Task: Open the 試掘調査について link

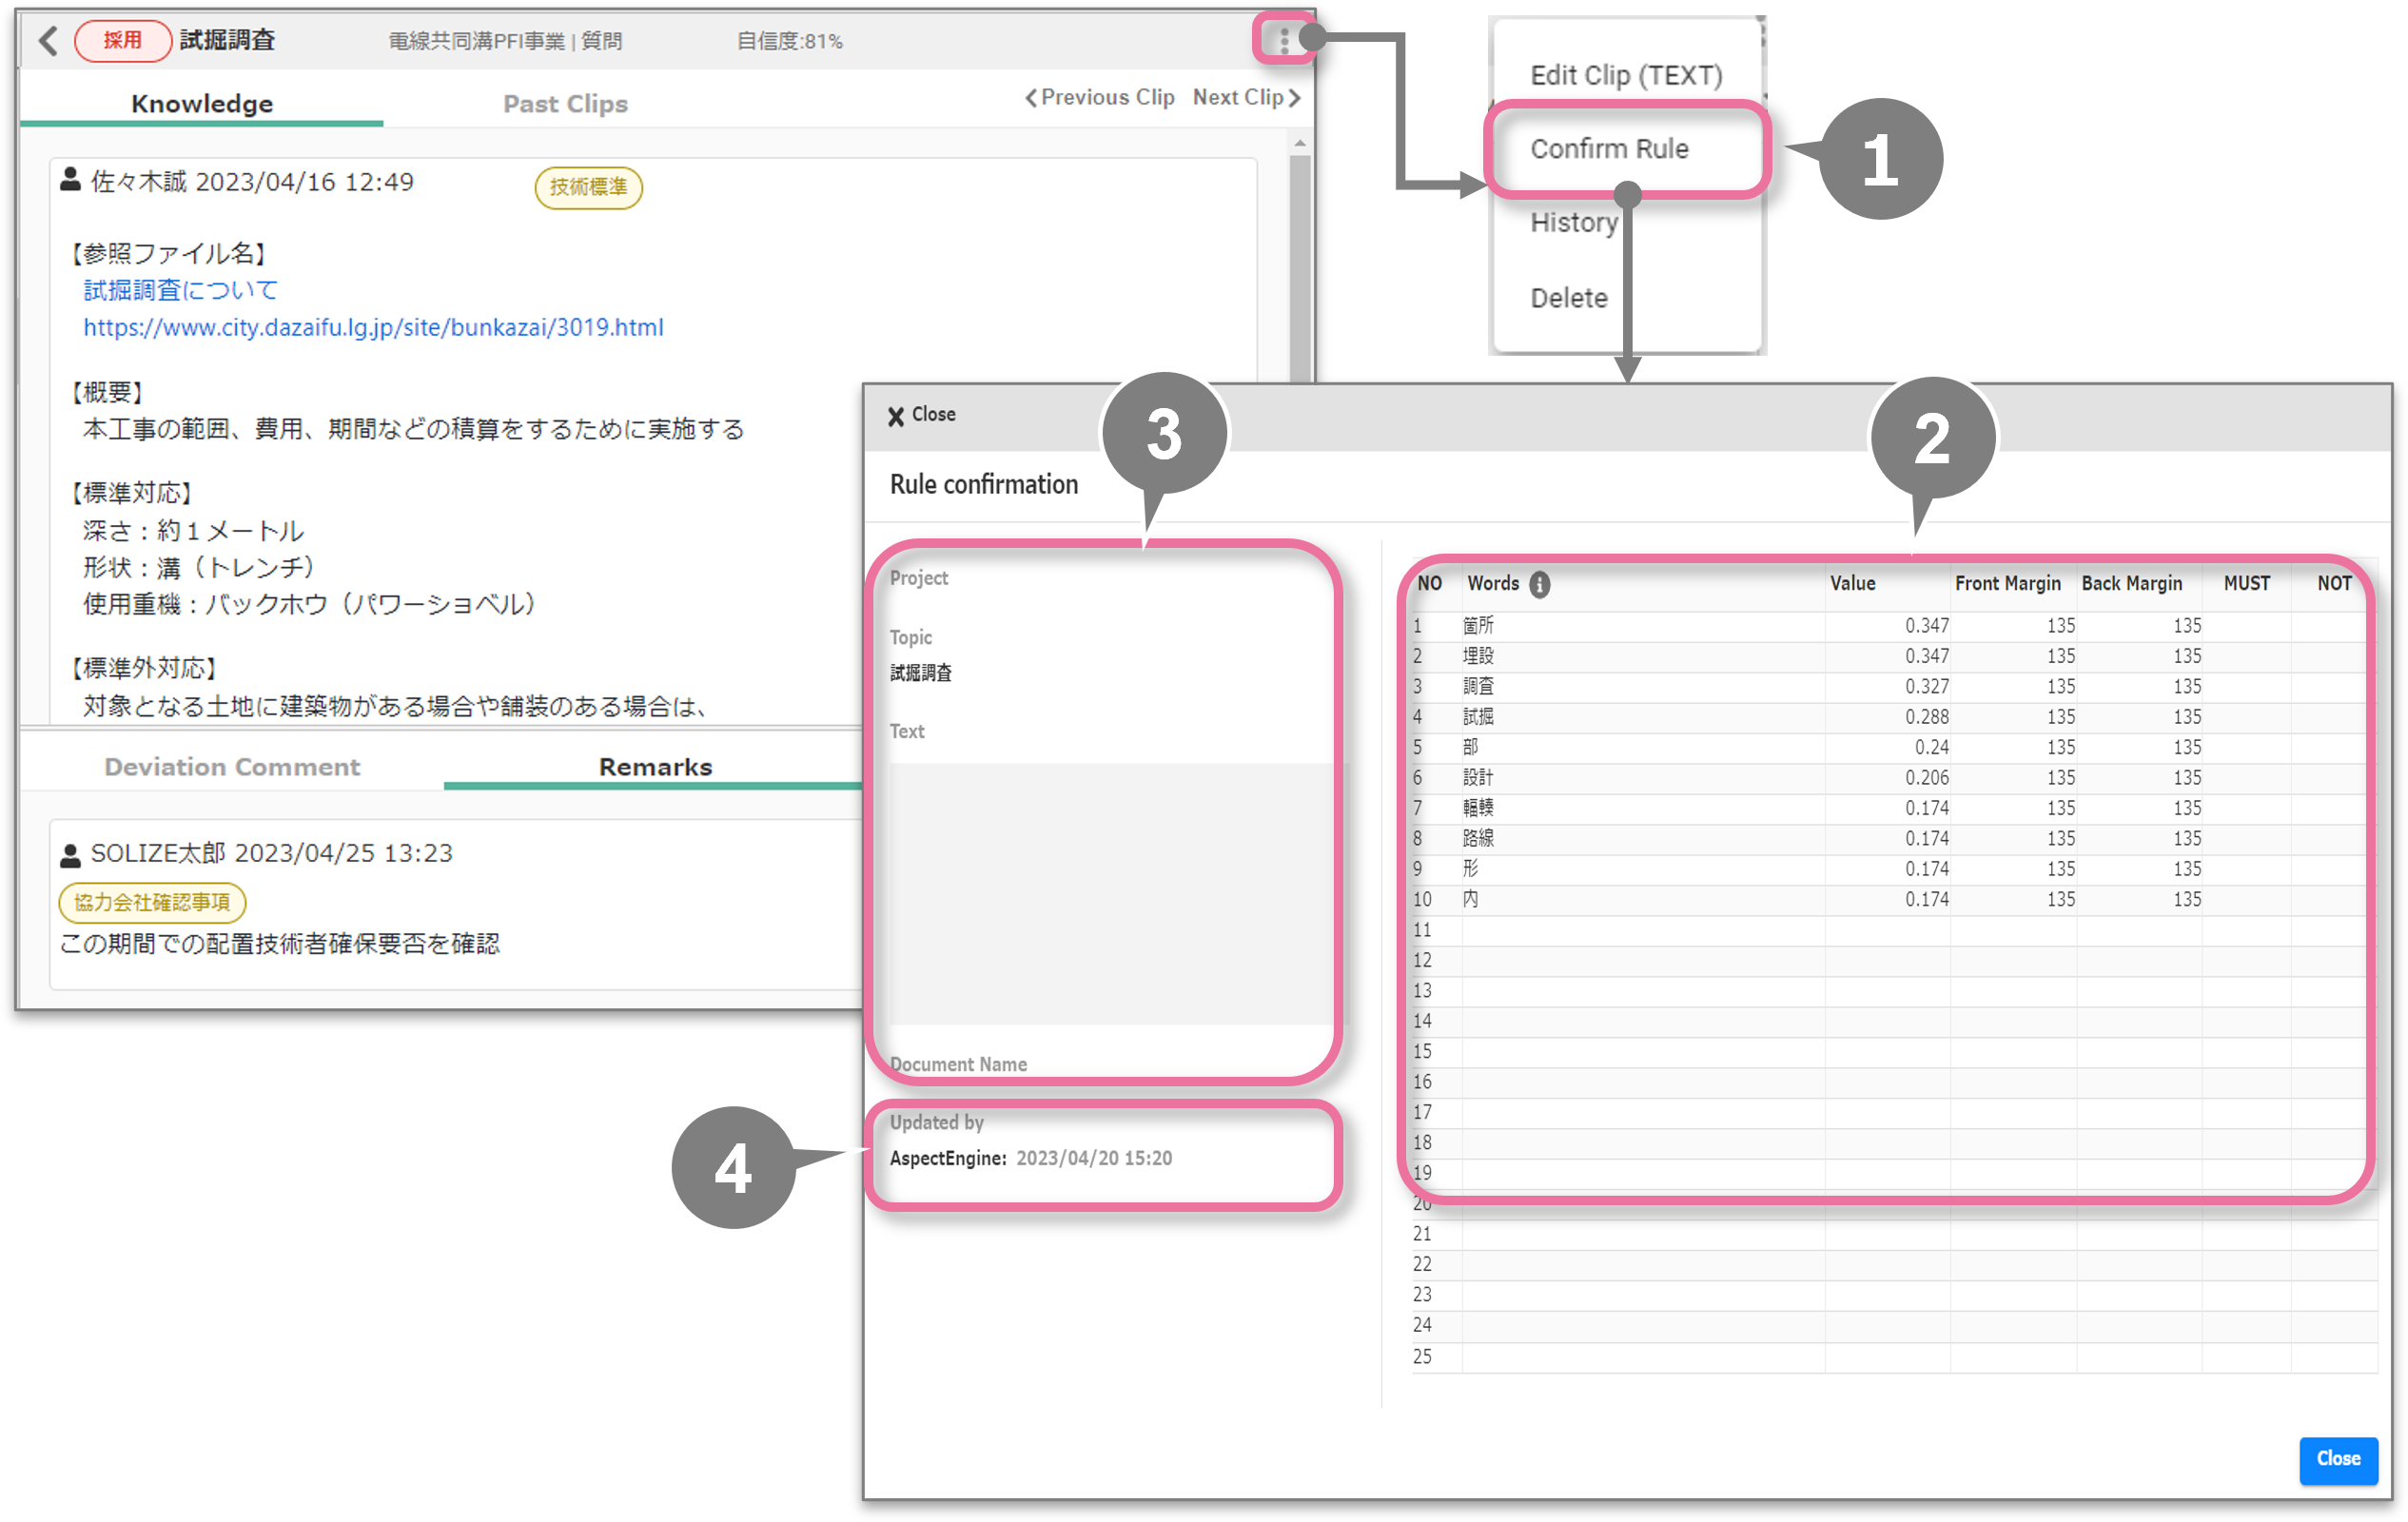Action: [x=180, y=290]
